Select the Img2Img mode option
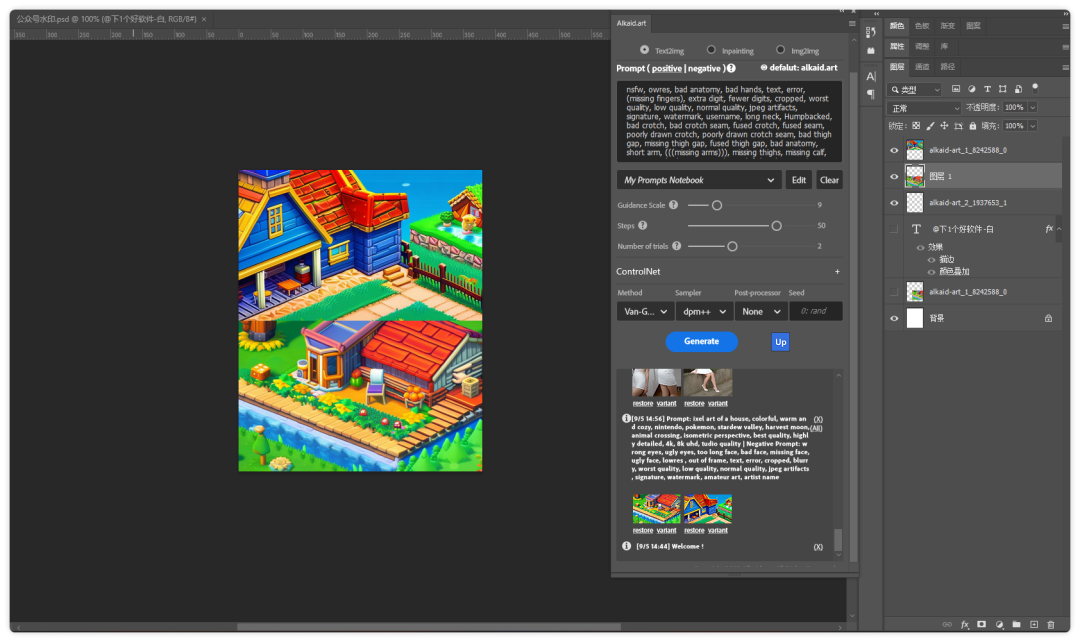 780,50
